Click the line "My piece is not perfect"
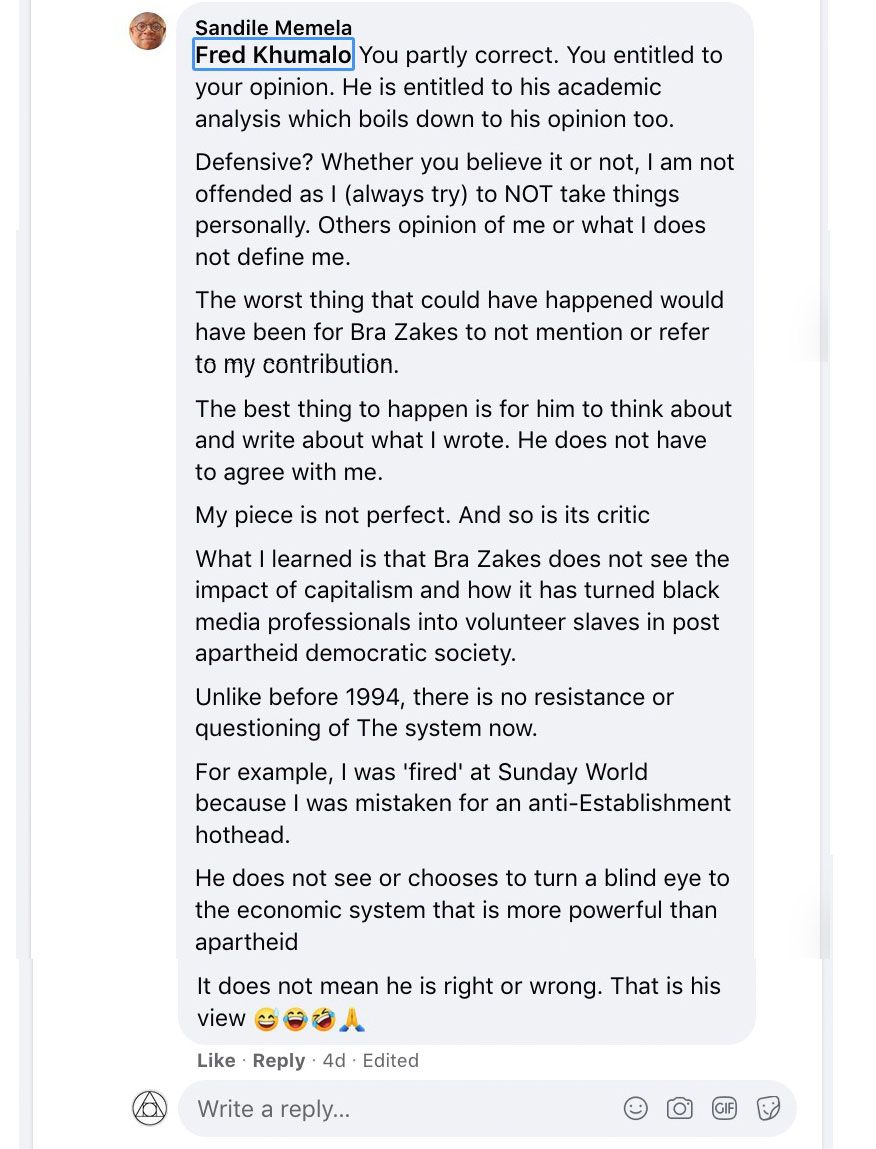This screenshot has height=1149, width=876. pos(422,515)
